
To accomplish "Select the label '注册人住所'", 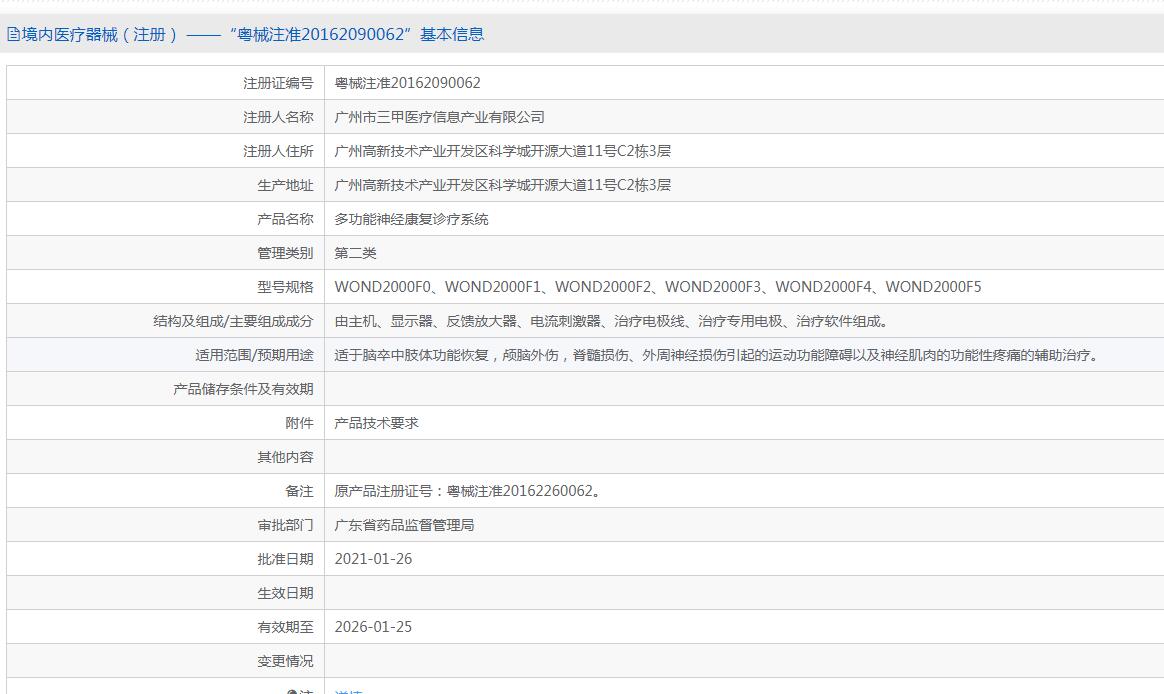I will click(x=278, y=151).
